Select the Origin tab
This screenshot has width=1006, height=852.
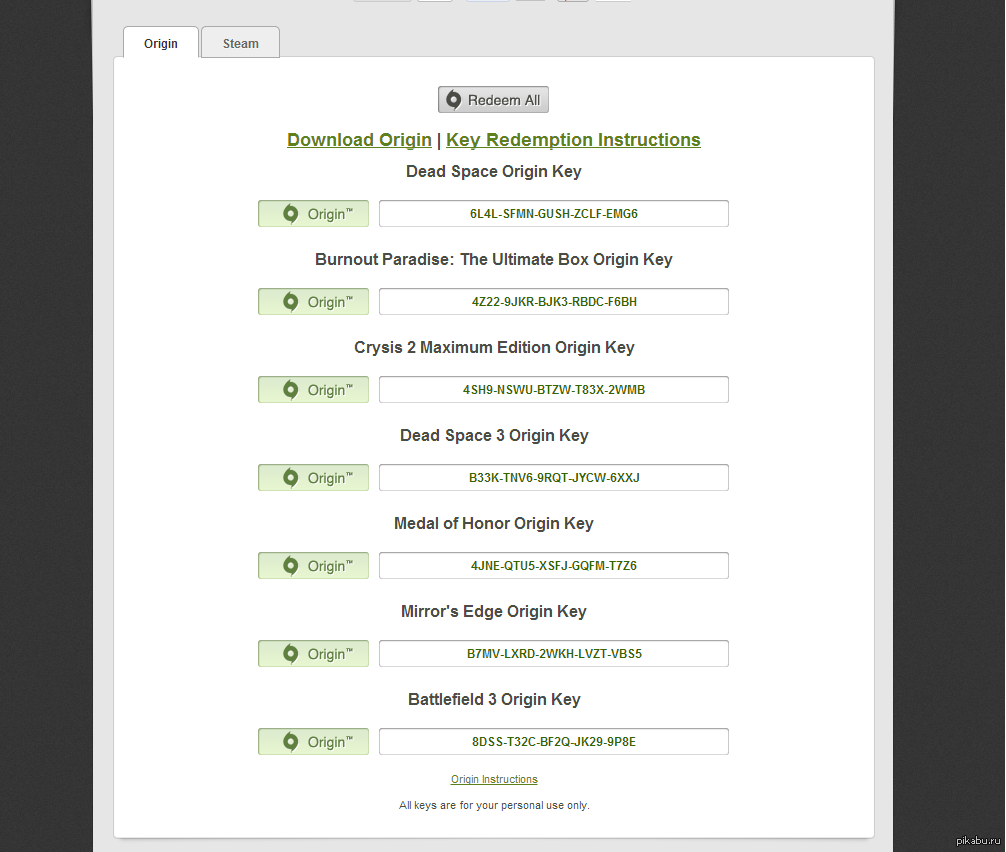(160, 43)
